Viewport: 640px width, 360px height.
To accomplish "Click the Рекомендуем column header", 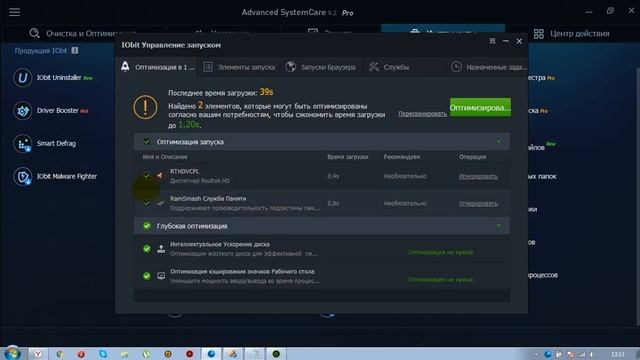I will click(402, 157).
